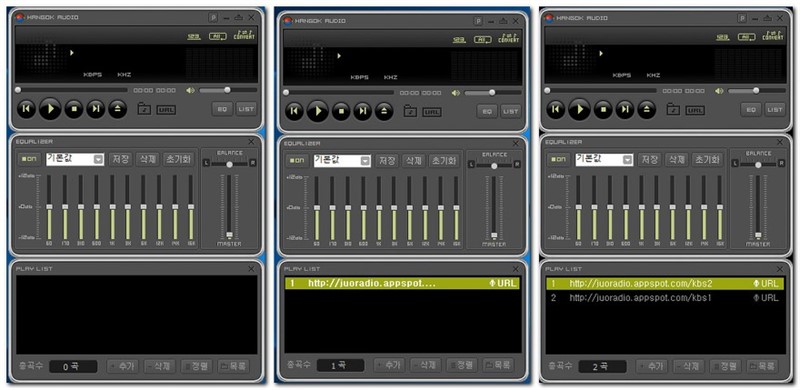The image size is (800, 390).
Task: Click the seek bar in the 1 곡 player
Action: tap(339, 92)
